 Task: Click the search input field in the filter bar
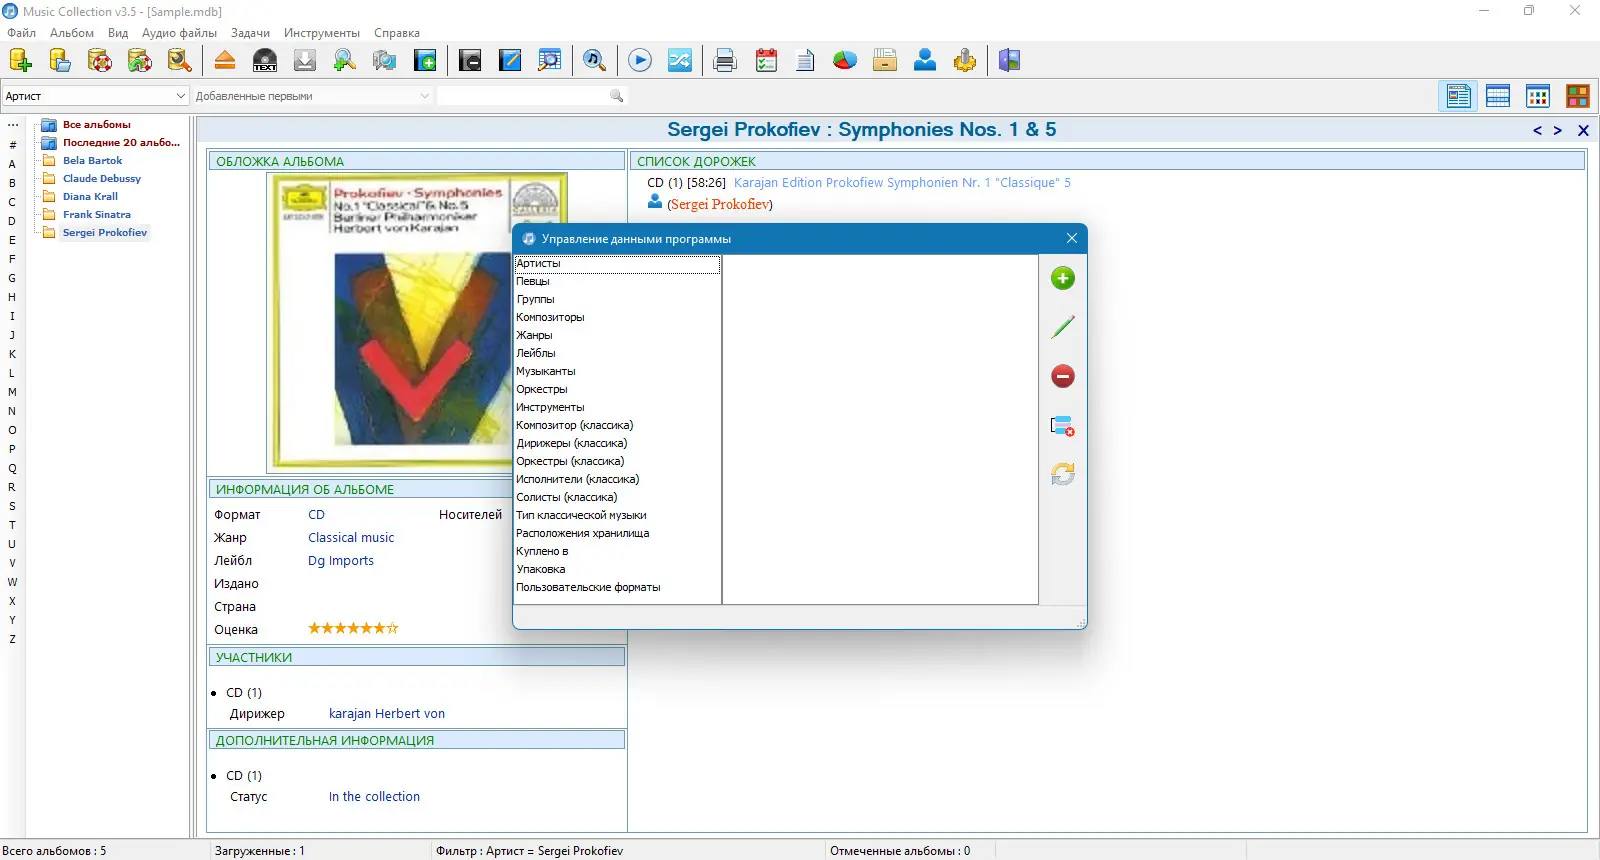523,96
